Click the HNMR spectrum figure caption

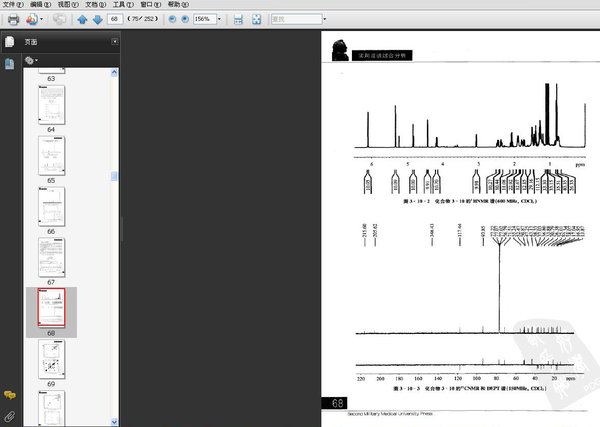click(470, 201)
